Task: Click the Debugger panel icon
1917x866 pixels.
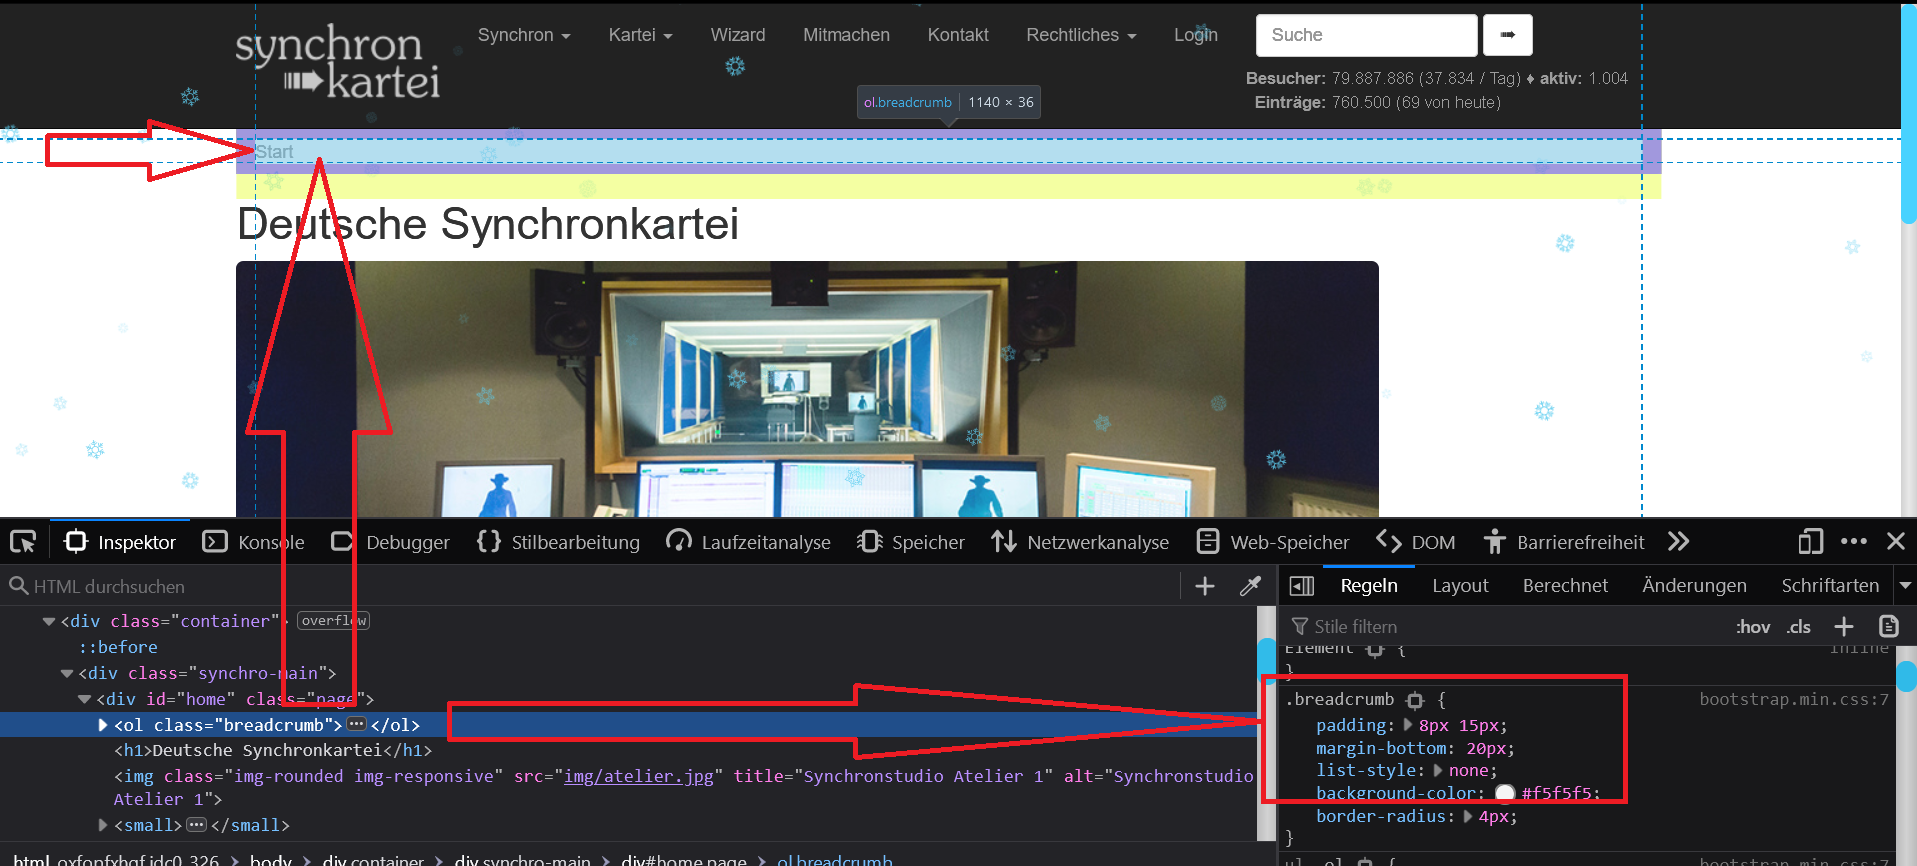Action: tap(342, 542)
